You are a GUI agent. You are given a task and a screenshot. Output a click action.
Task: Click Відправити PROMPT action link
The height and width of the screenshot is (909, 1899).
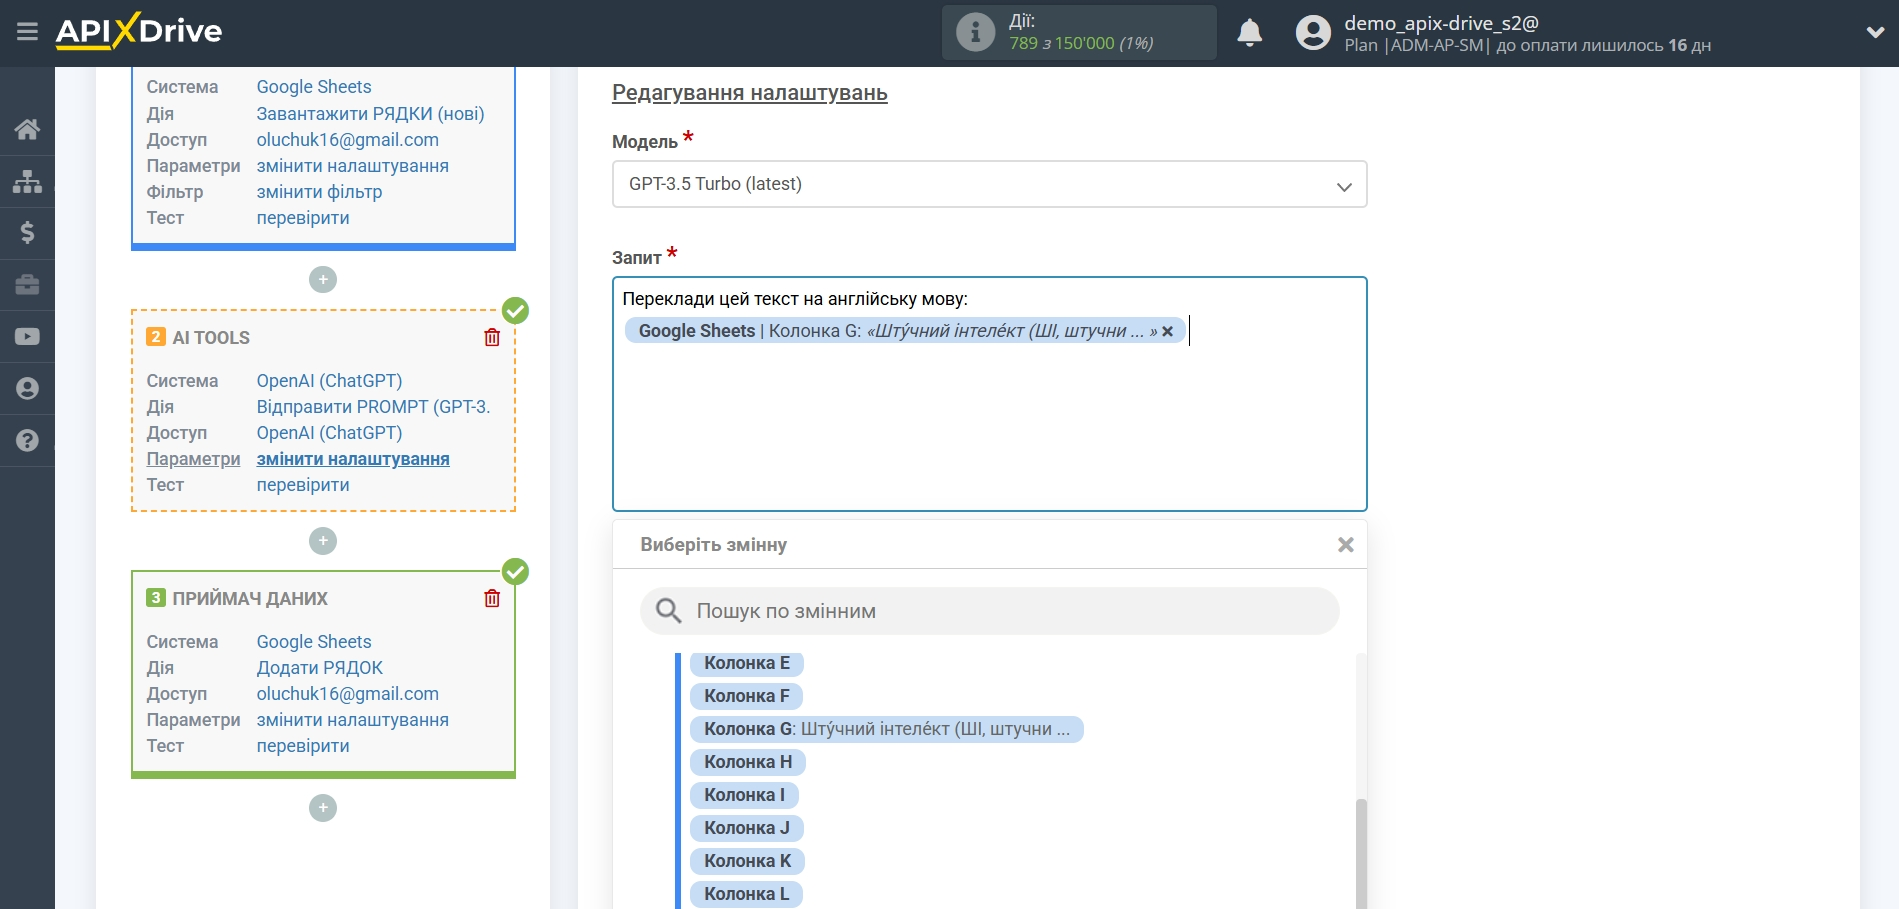(373, 407)
